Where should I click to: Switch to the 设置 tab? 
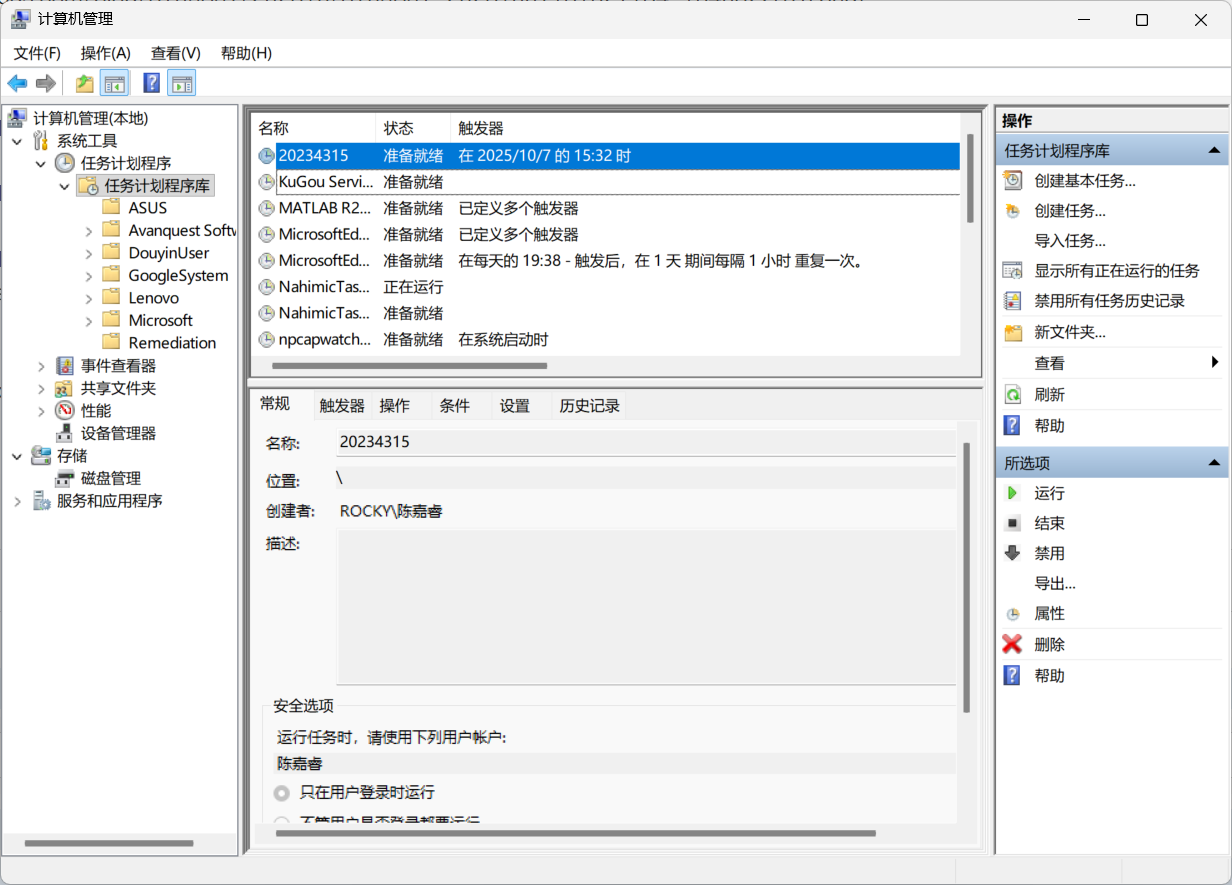(x=515, y=405)
